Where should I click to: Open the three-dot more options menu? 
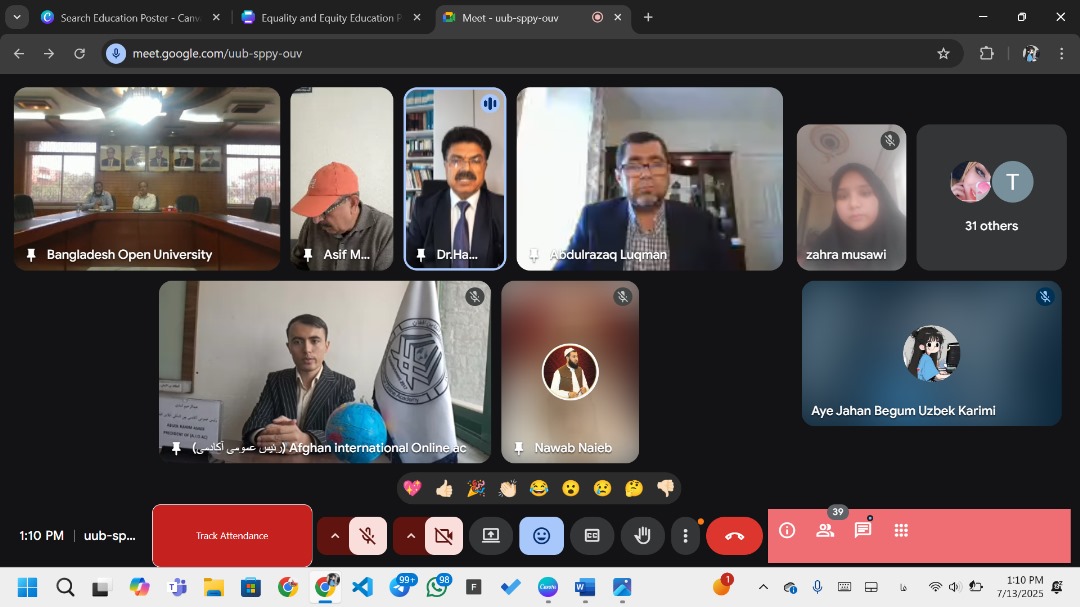coord(685,536)
